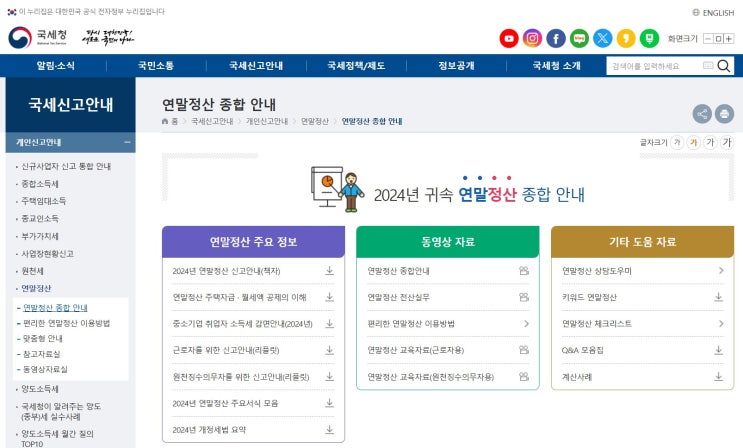Go to 국세청 logo home page

point(37,37)
